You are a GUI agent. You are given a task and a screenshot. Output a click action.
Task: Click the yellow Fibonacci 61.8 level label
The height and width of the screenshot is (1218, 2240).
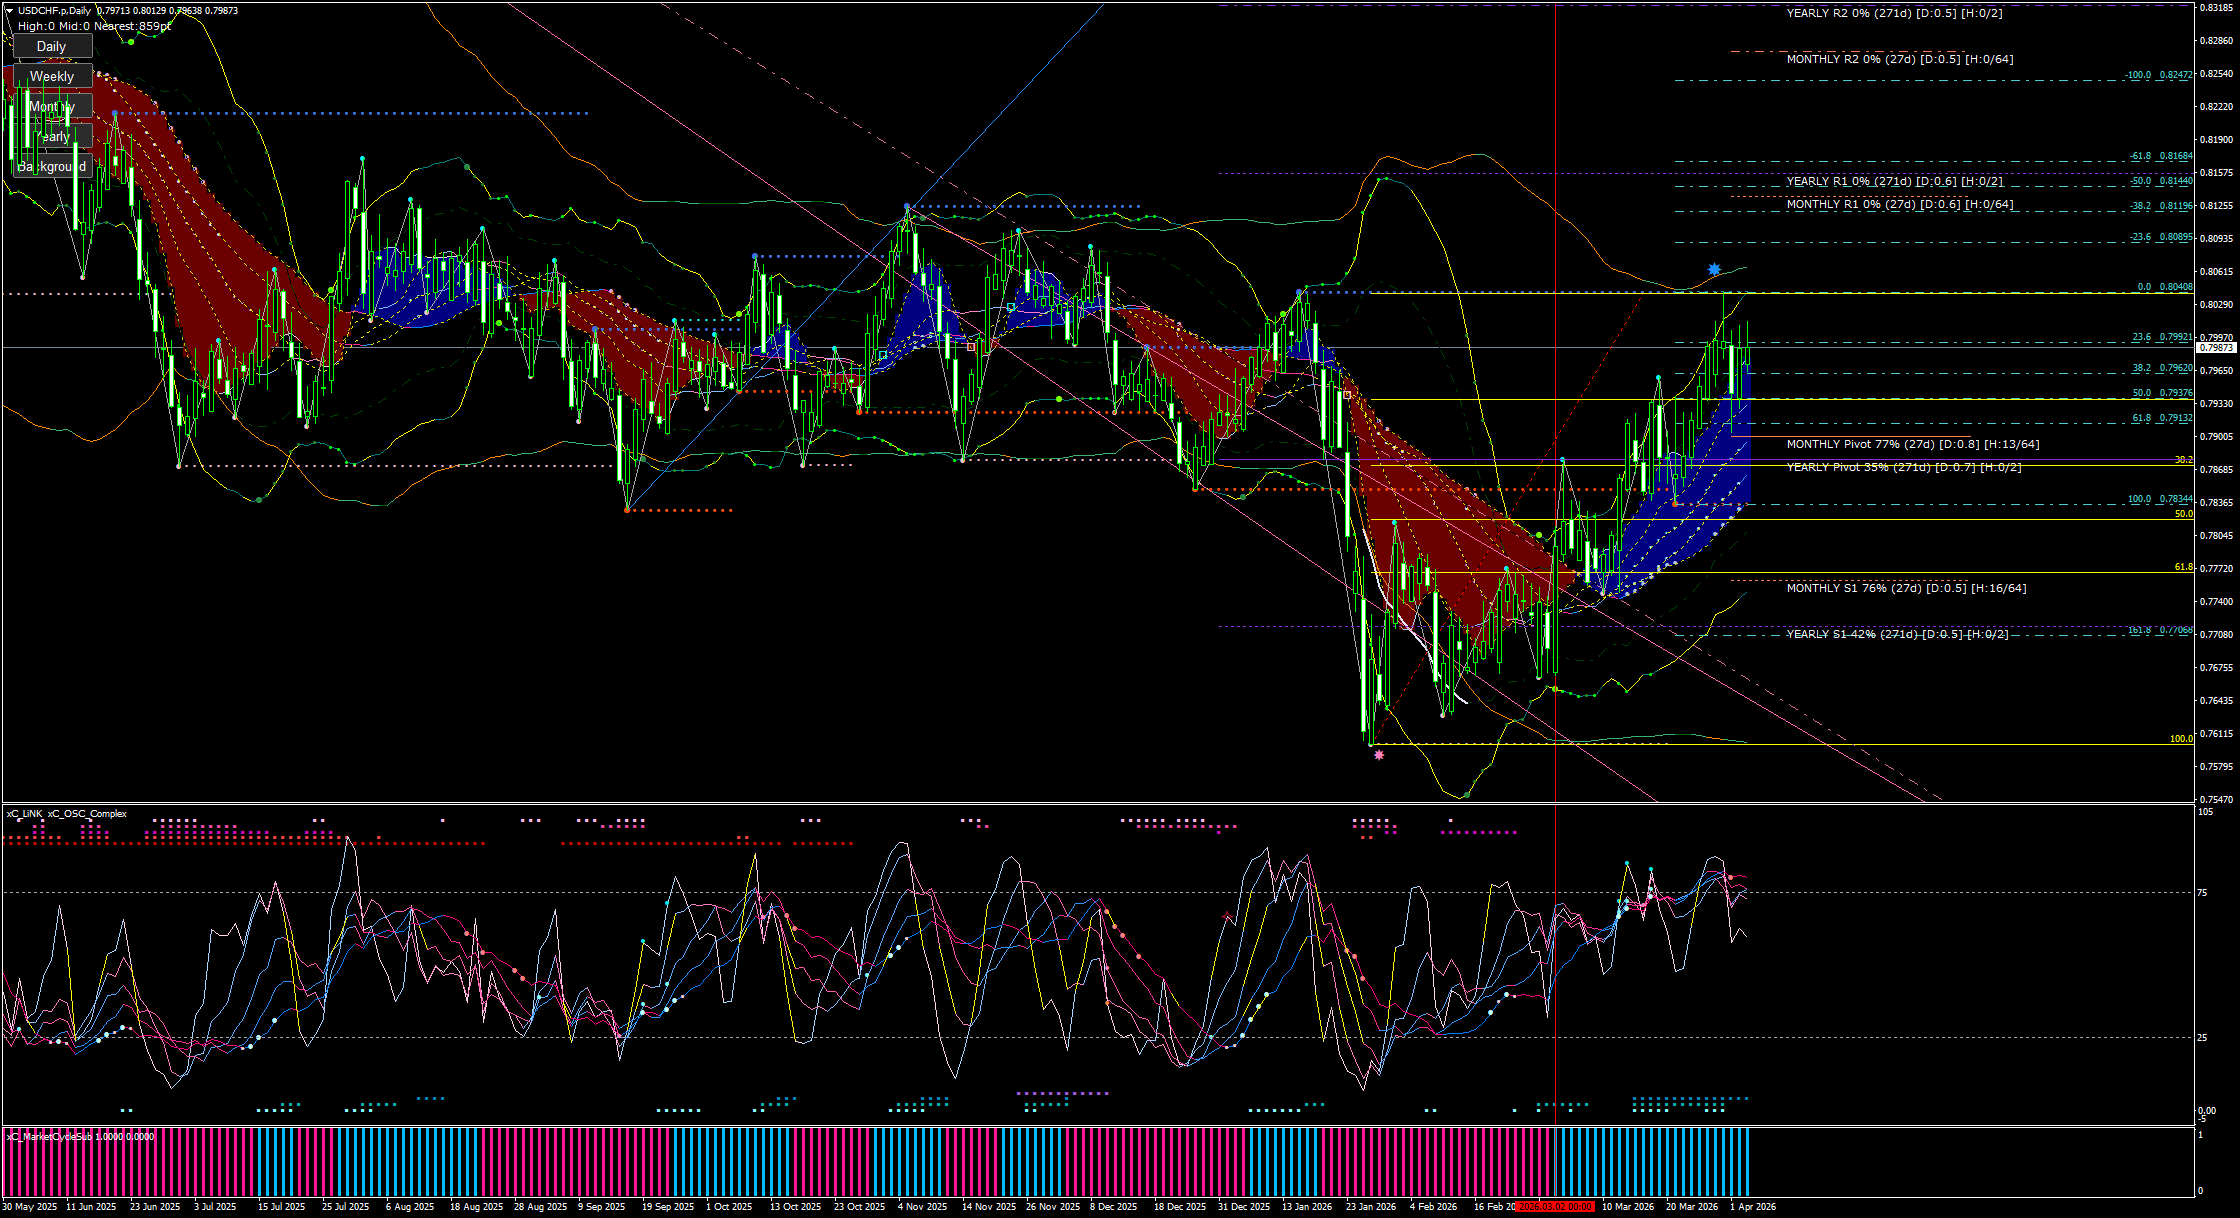coord(2183,567)
